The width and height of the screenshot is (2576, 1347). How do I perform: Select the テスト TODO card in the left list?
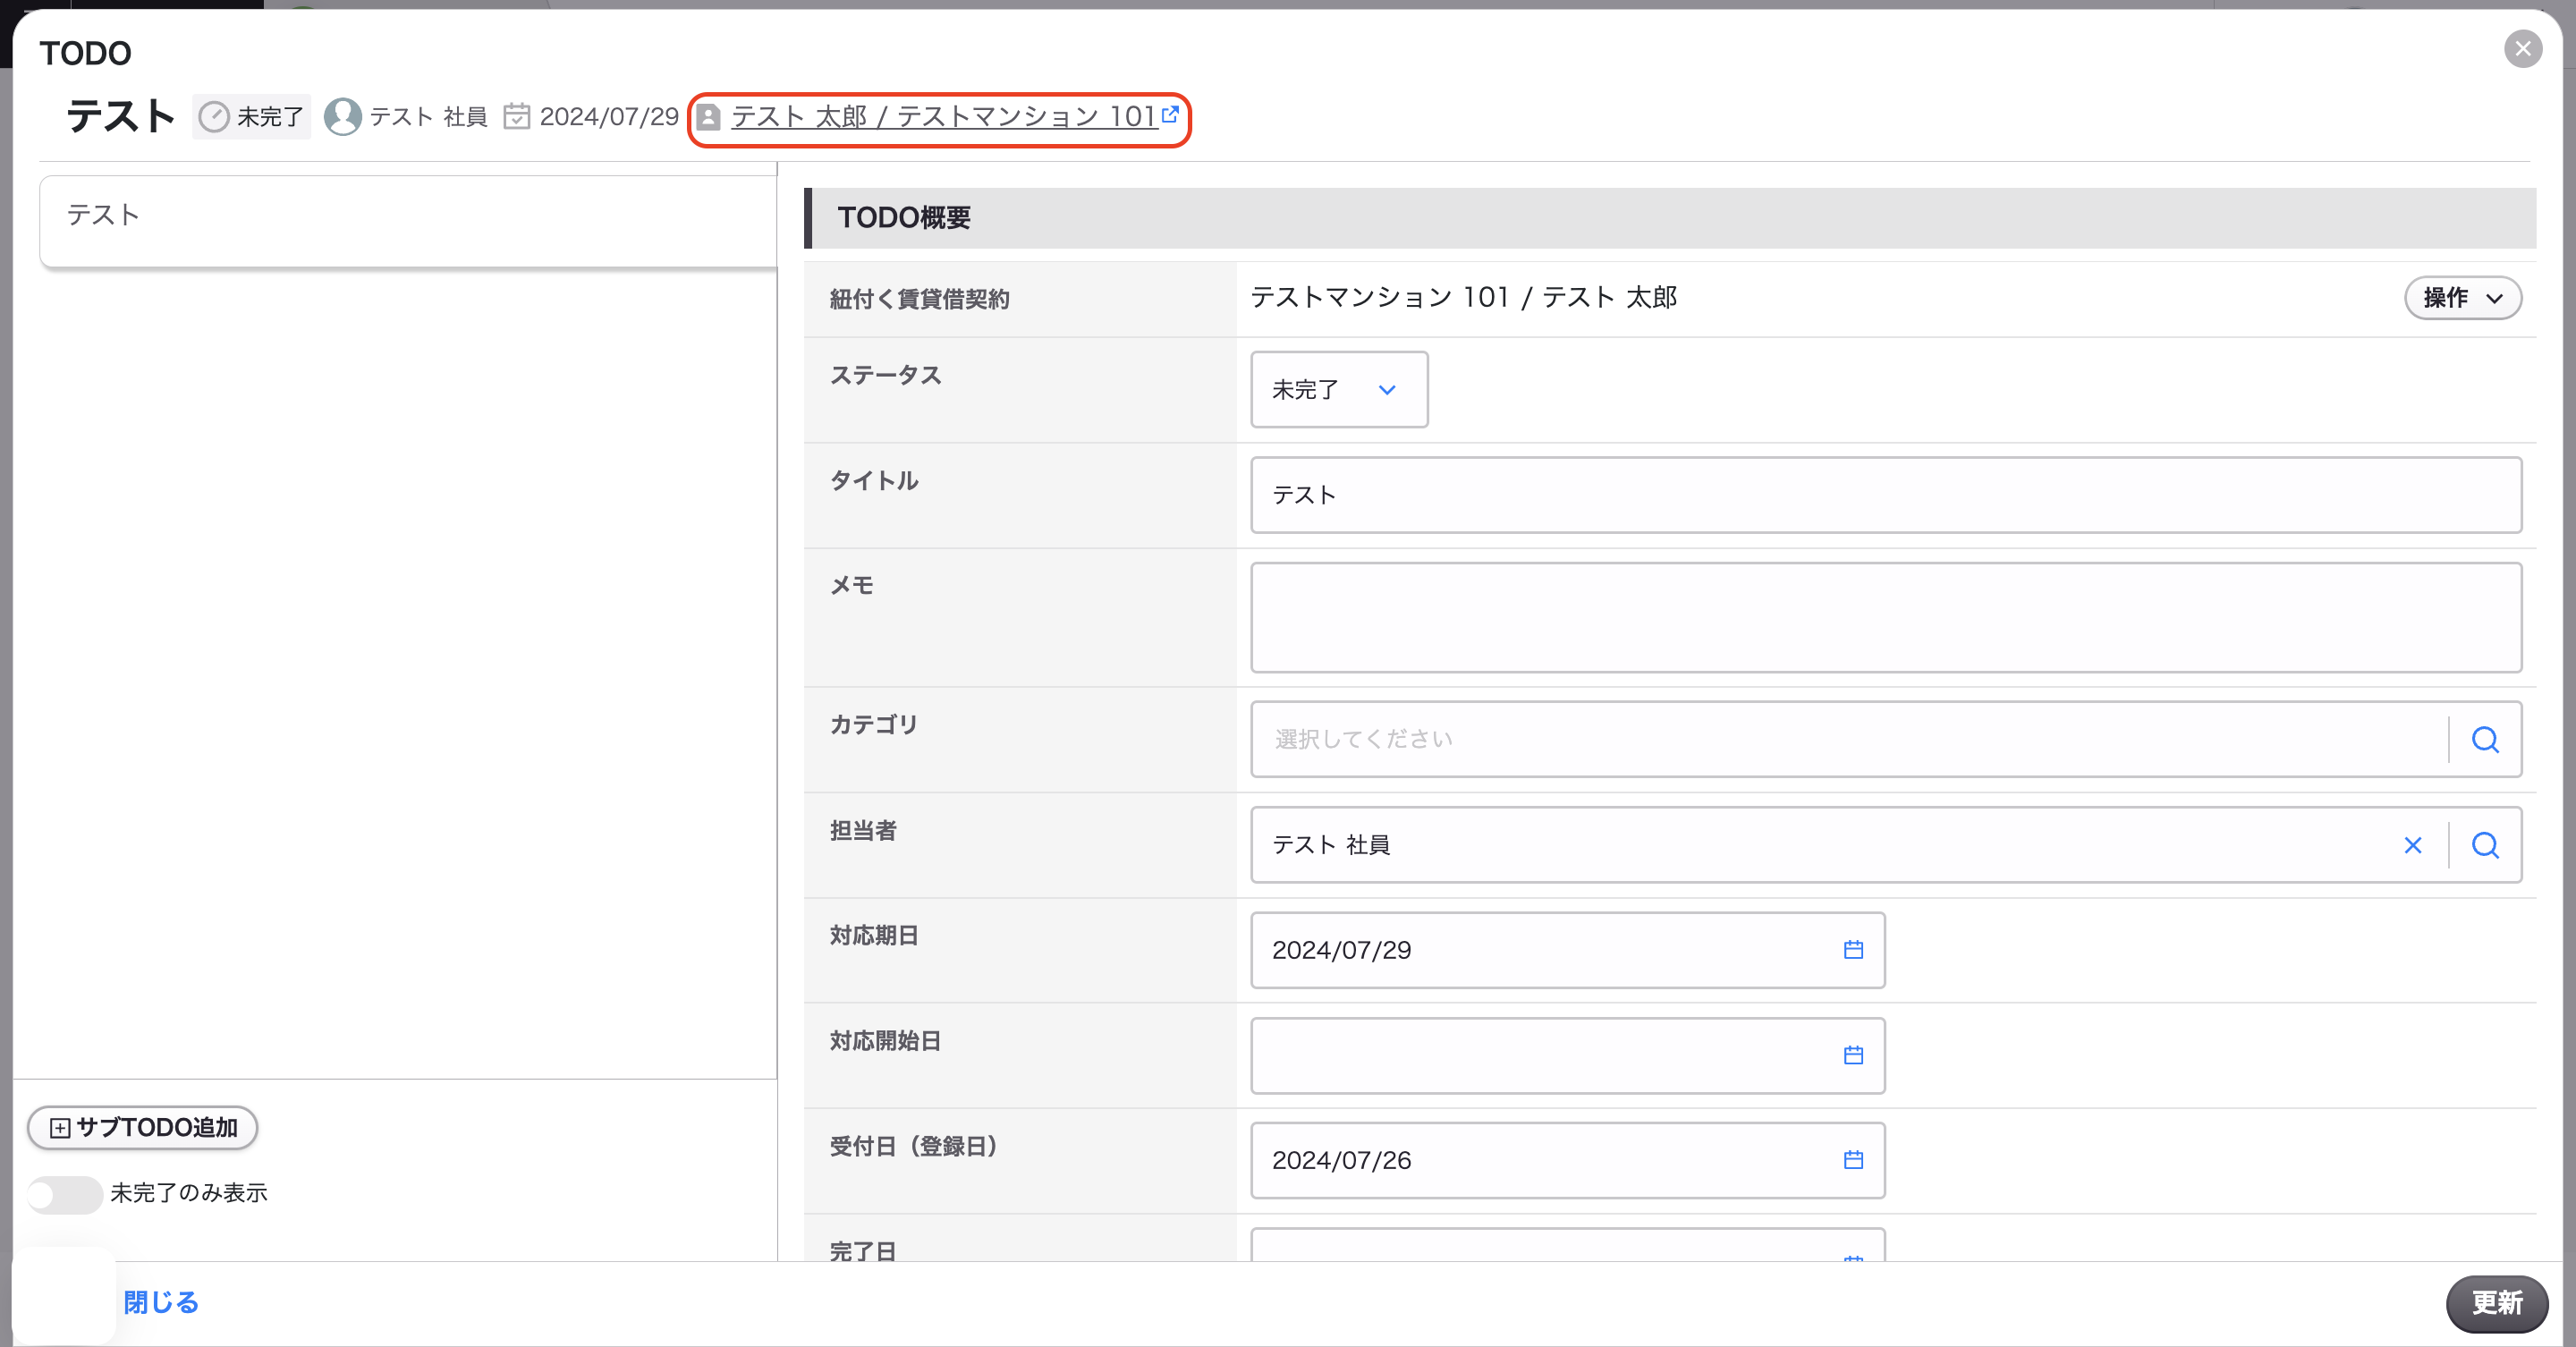[408, 221]
